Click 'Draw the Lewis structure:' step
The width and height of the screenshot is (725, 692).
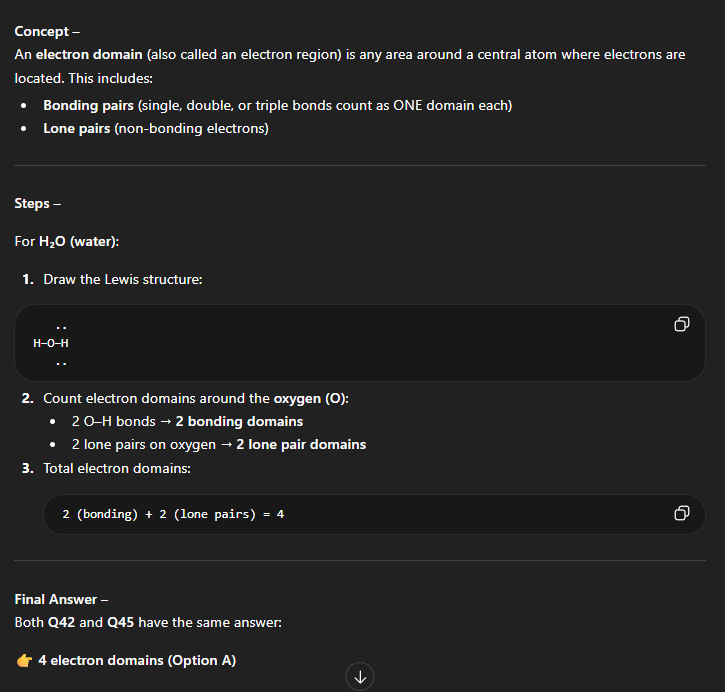[x=122, y=279]
